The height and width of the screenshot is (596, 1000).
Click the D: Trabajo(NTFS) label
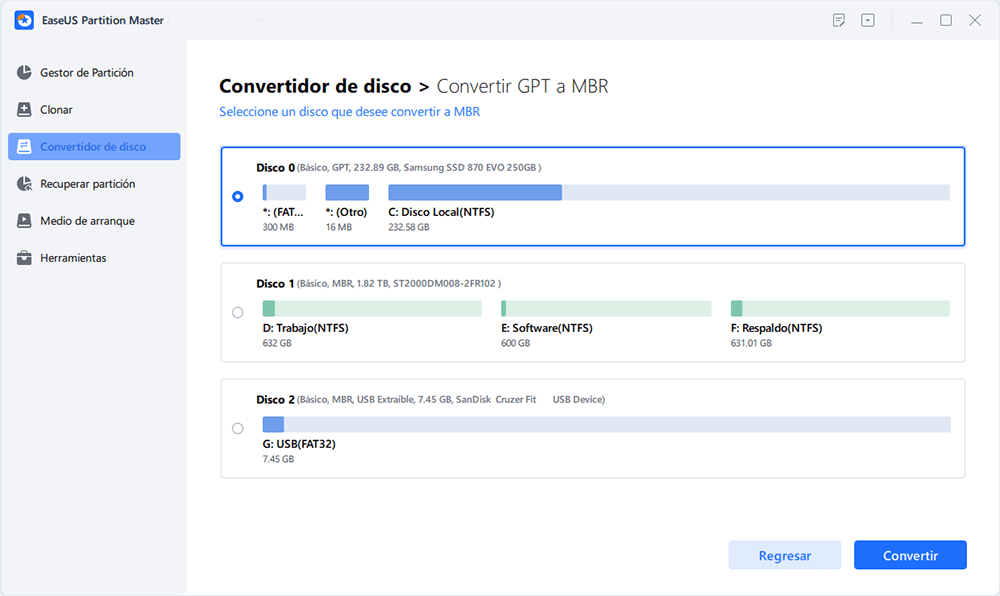point(305,328)
